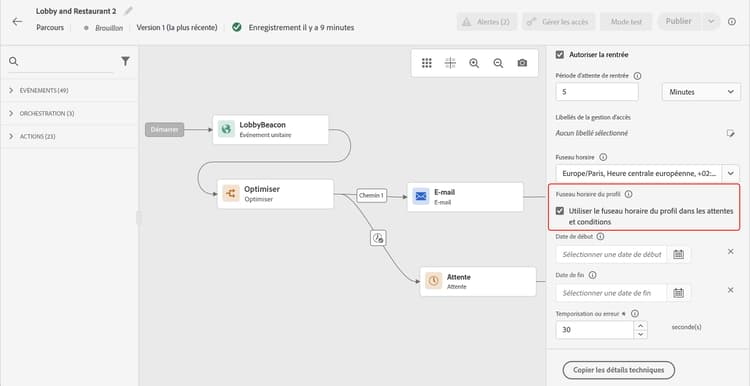The width and height of the screenshot is (750, 386).
Task: Show info for Fuseau horaire du profil
Action: [629, 194]
